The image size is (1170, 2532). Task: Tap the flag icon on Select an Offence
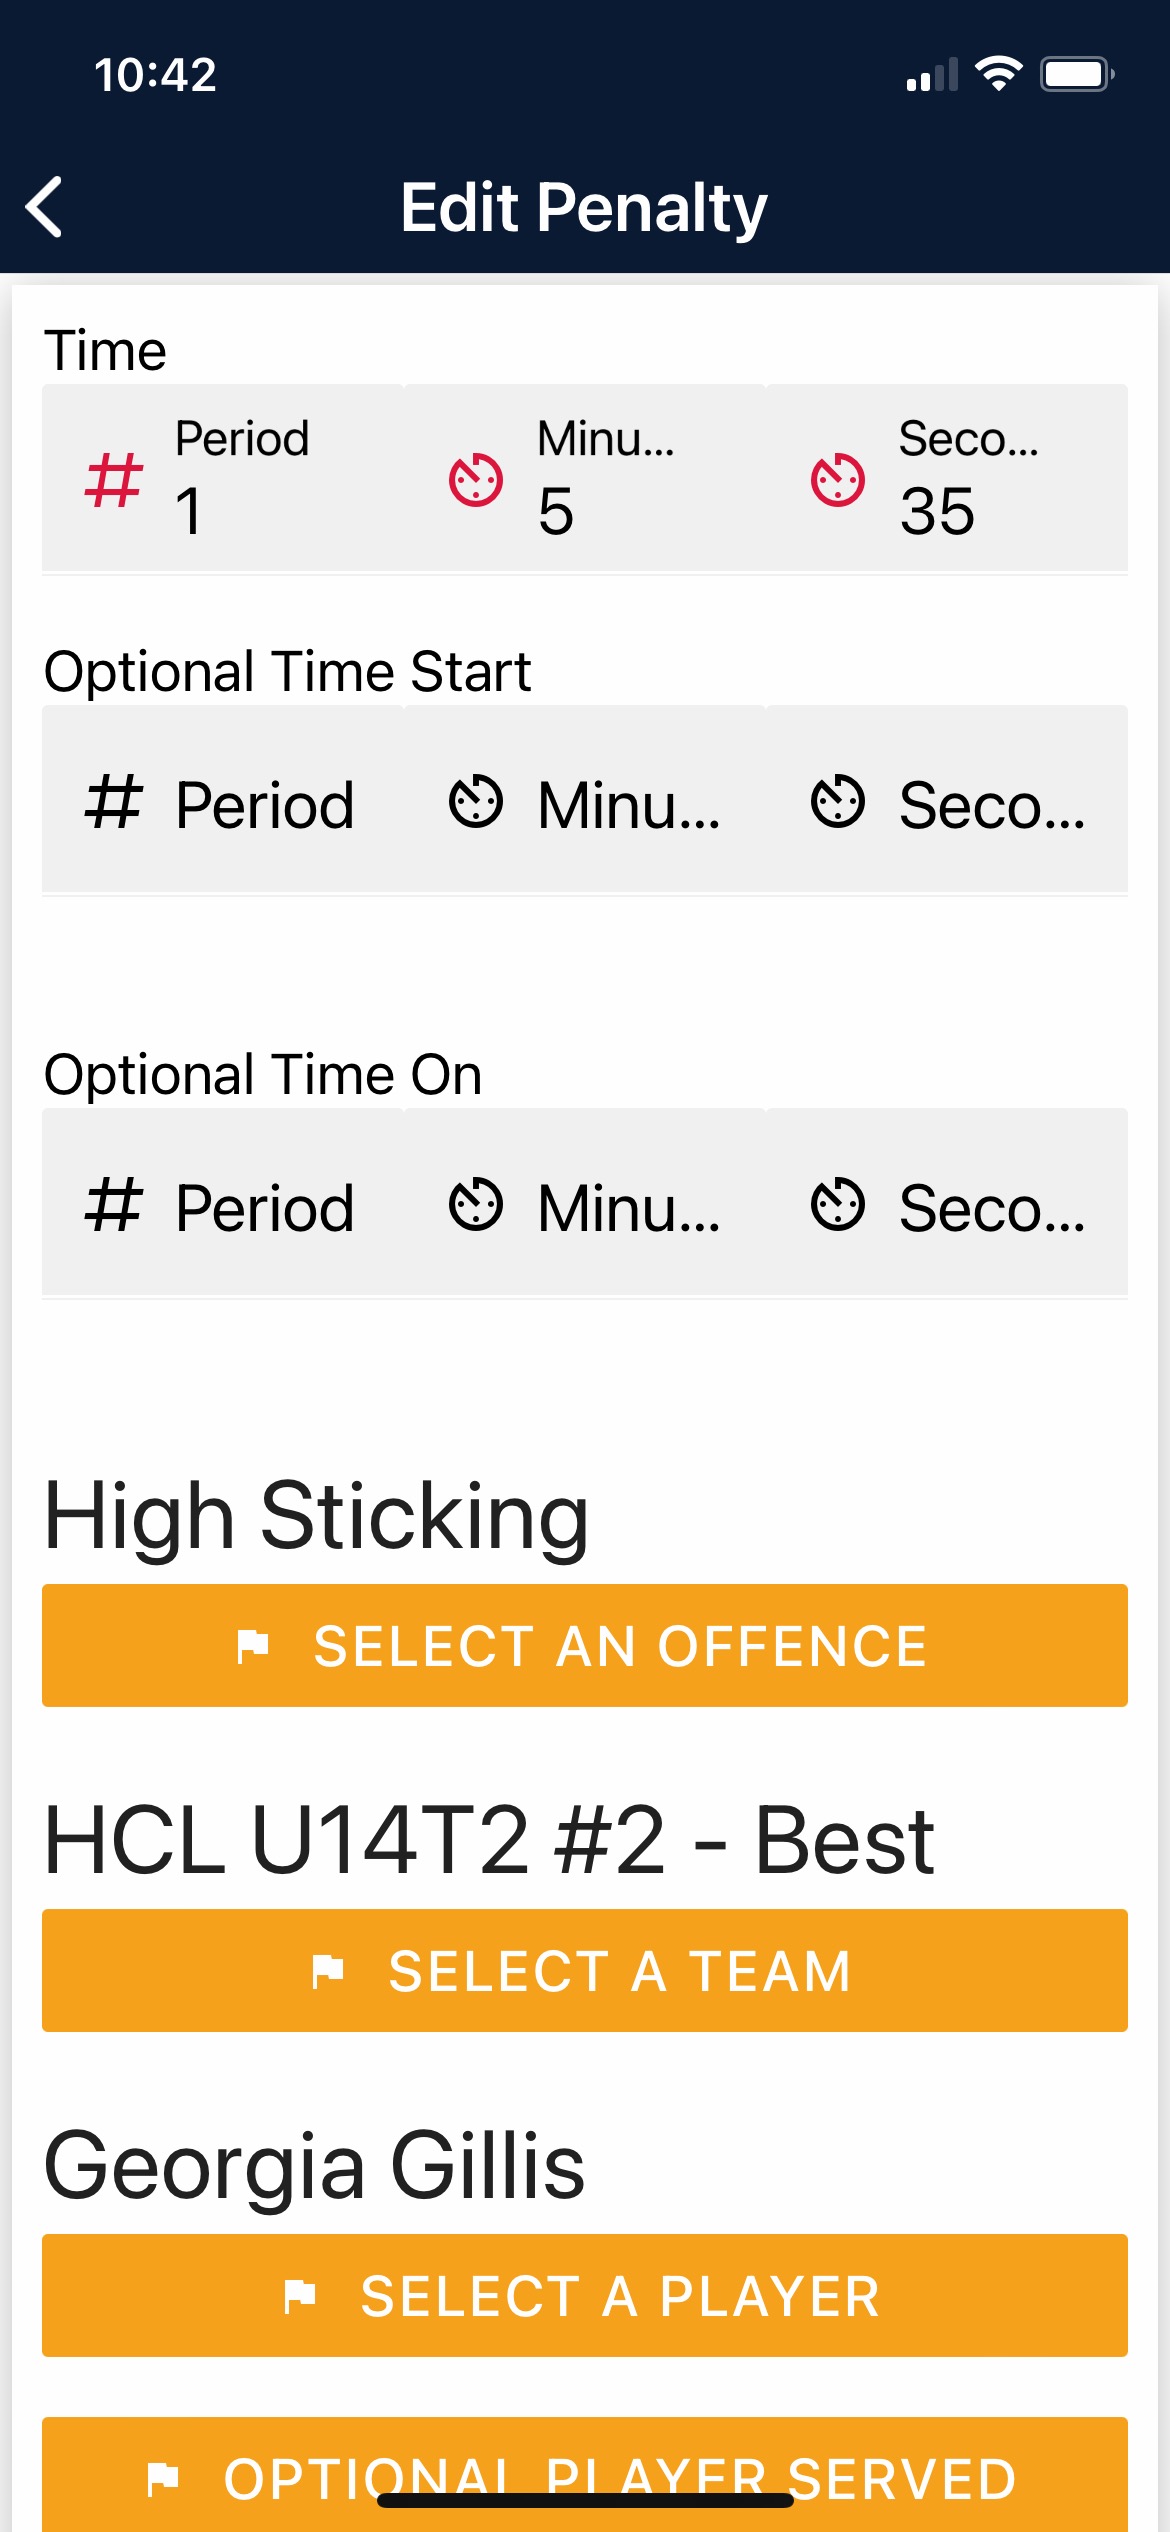[253, 1646]
